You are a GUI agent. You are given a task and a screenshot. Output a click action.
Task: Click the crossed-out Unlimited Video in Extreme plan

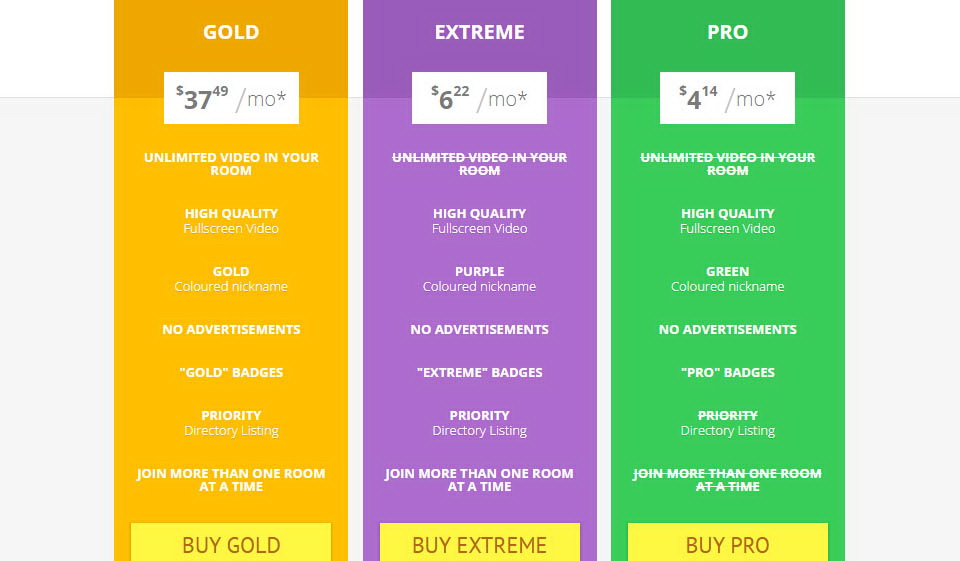[479, 164]
